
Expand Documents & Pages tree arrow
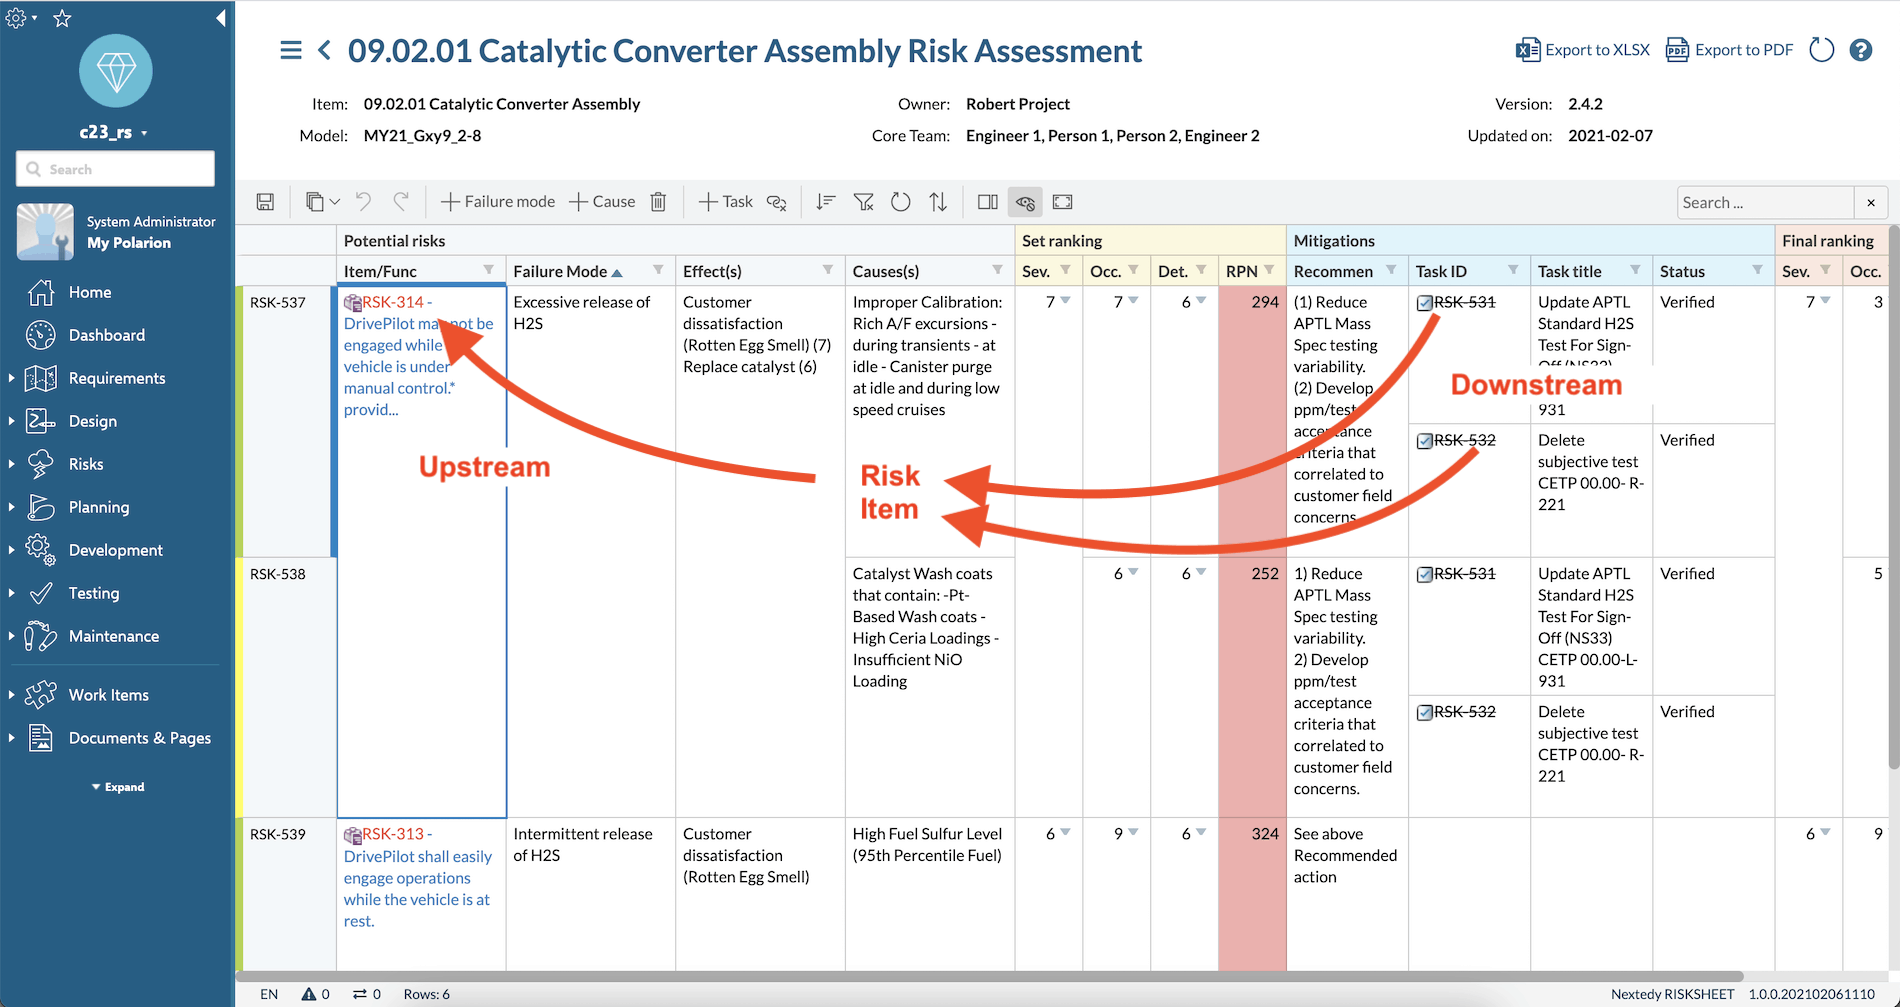coord(11,738)
